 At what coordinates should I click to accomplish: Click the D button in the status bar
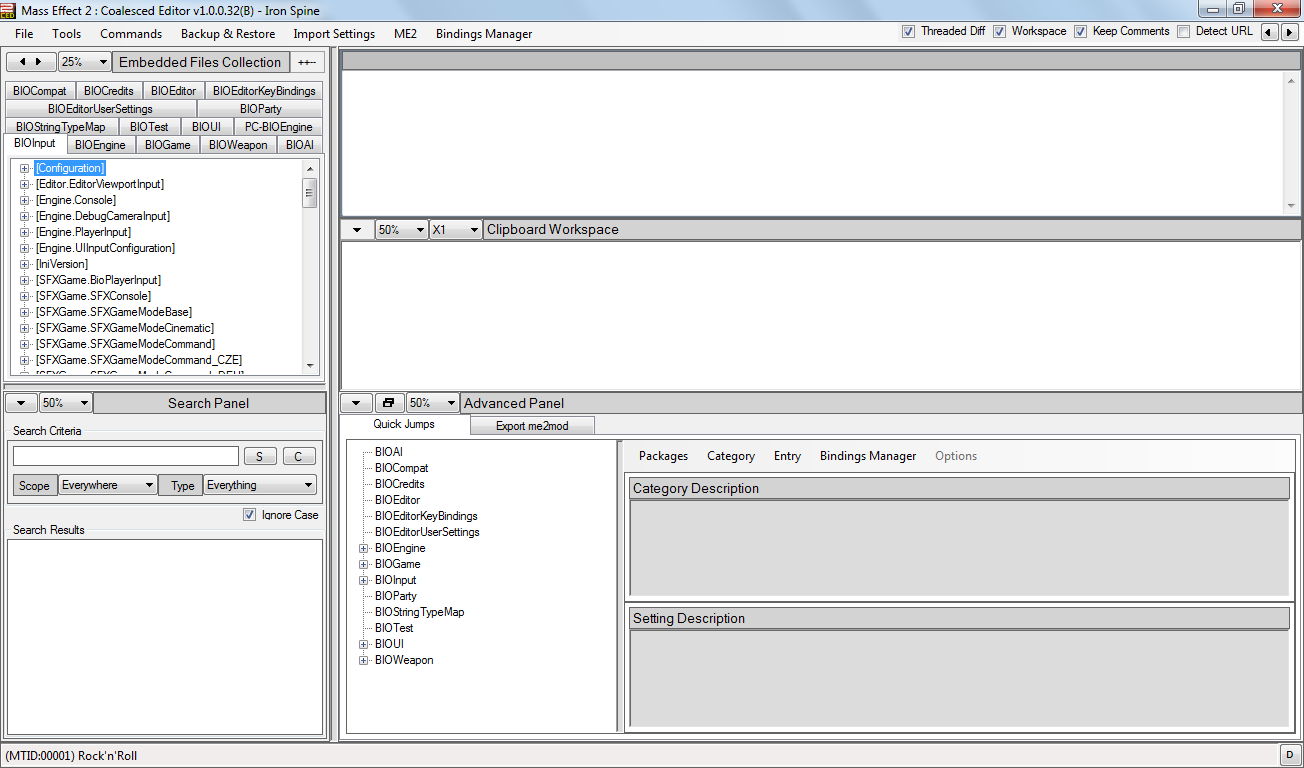(1290, 755)
